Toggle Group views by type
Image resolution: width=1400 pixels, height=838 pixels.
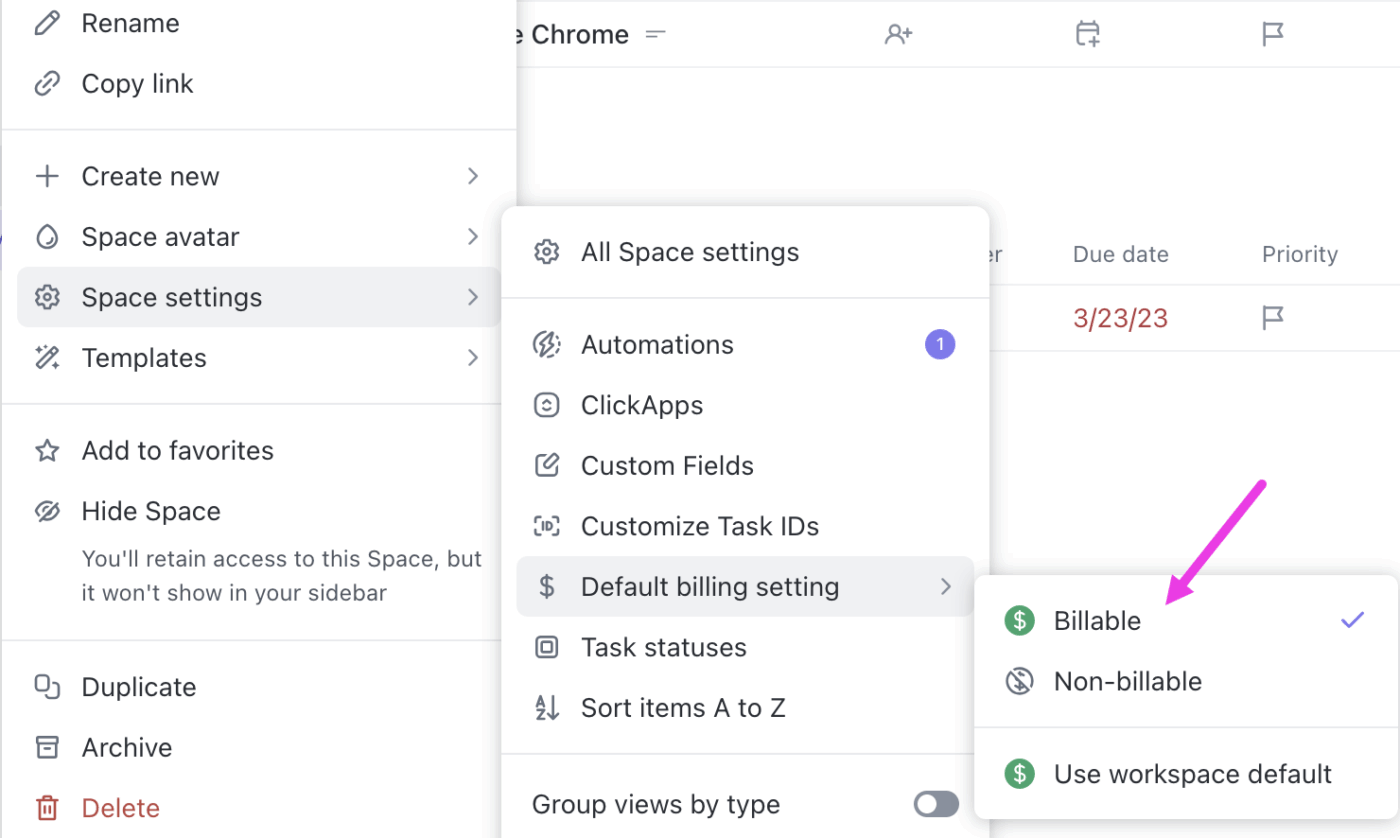(934, 804)
